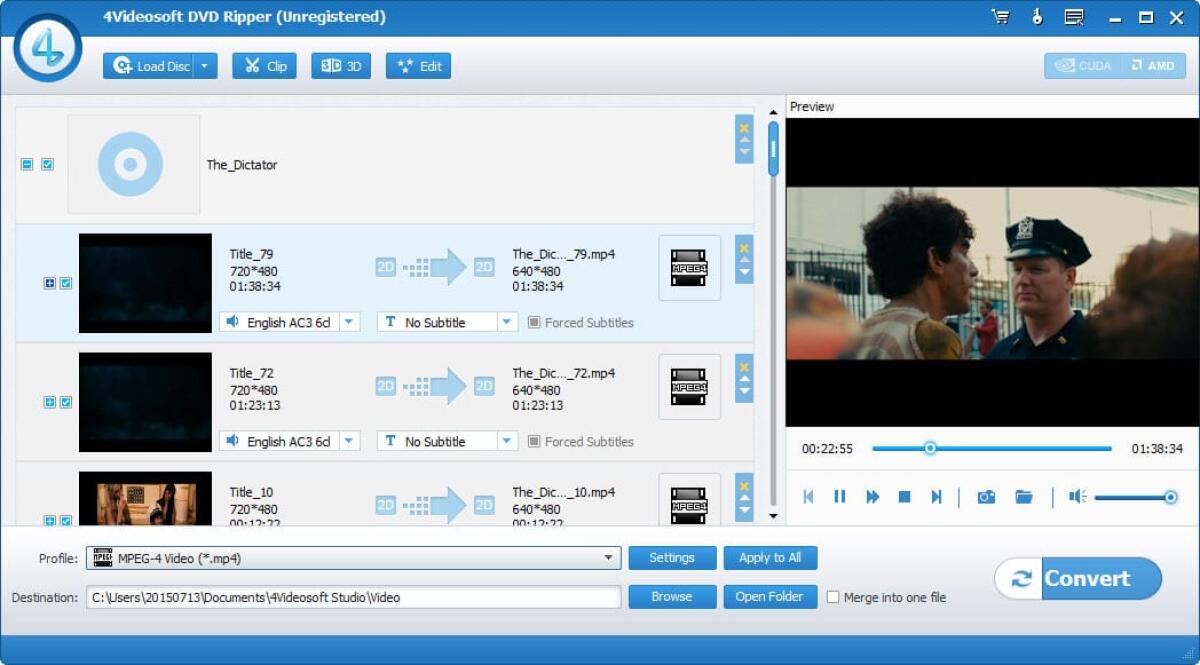This screenshot has height=665, width=1200.
Task: Expand the No Subtitle dropdown for Title_72
Action: 506,441
